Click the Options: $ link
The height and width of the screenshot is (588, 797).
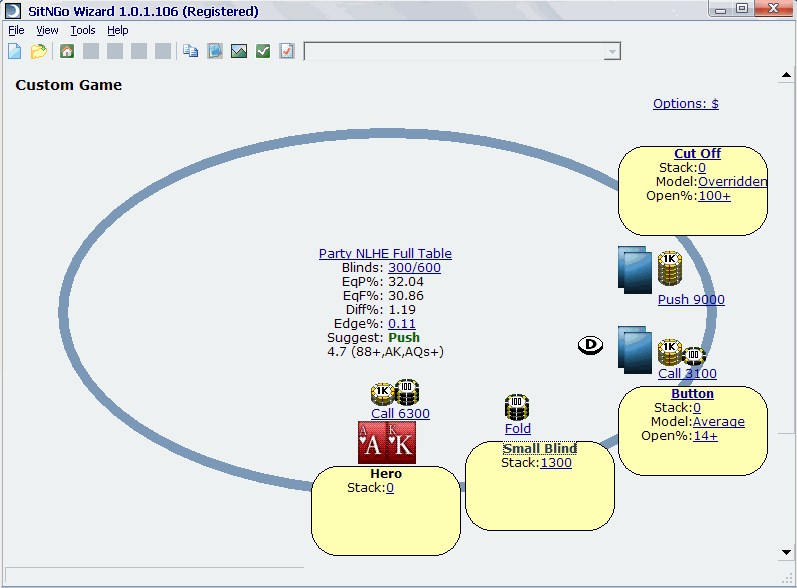[x=685, y=104]
